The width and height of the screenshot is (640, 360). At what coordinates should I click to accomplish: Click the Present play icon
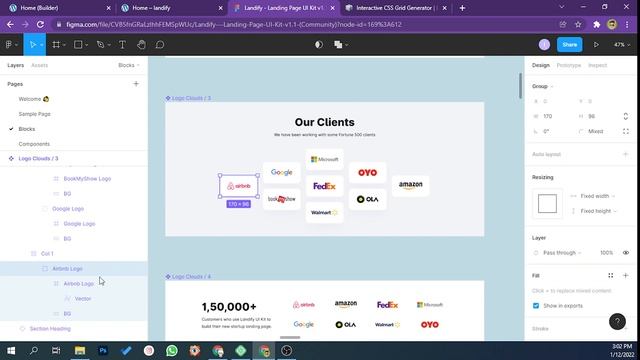(x=596, y=44)
